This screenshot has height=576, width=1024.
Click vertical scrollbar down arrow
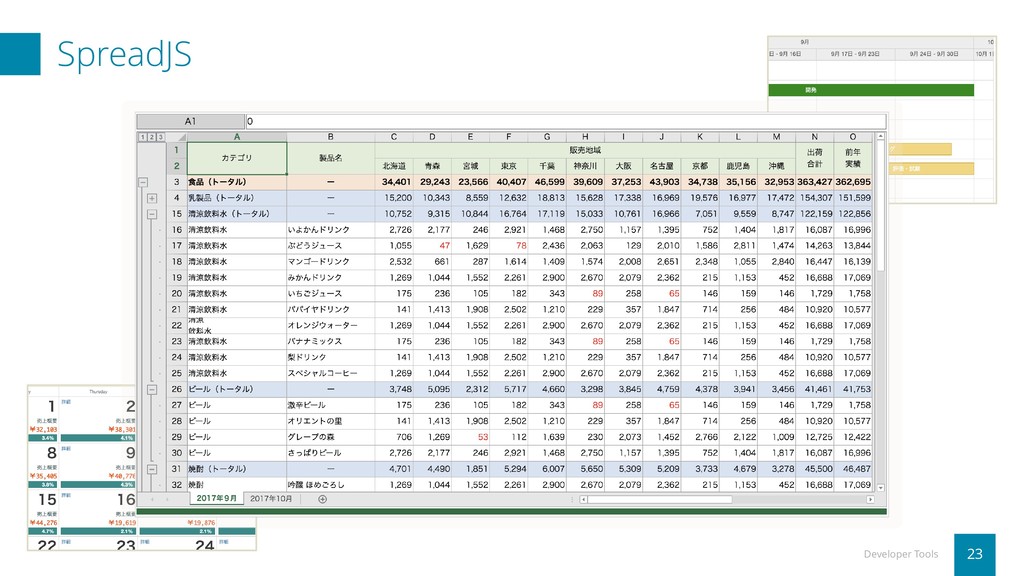coord(880,487)
